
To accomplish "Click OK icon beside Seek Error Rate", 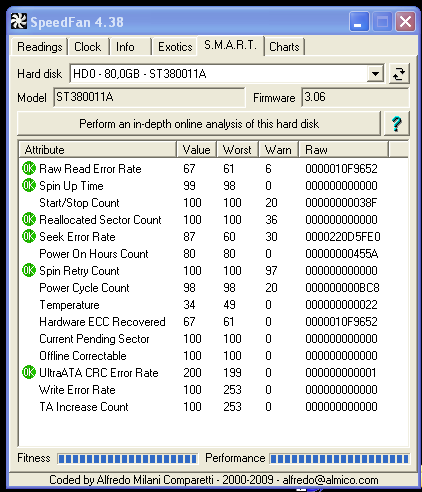I will 29,237.
